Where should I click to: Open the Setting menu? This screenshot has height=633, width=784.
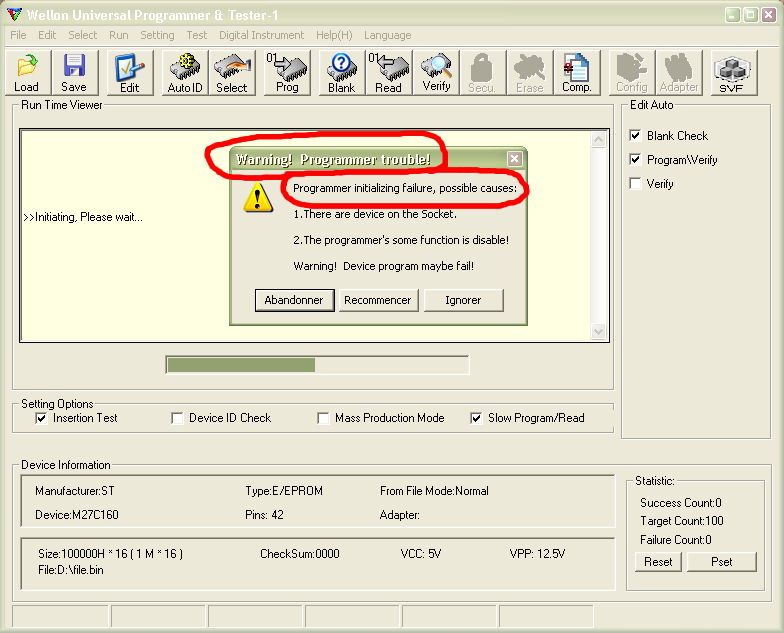157,35
